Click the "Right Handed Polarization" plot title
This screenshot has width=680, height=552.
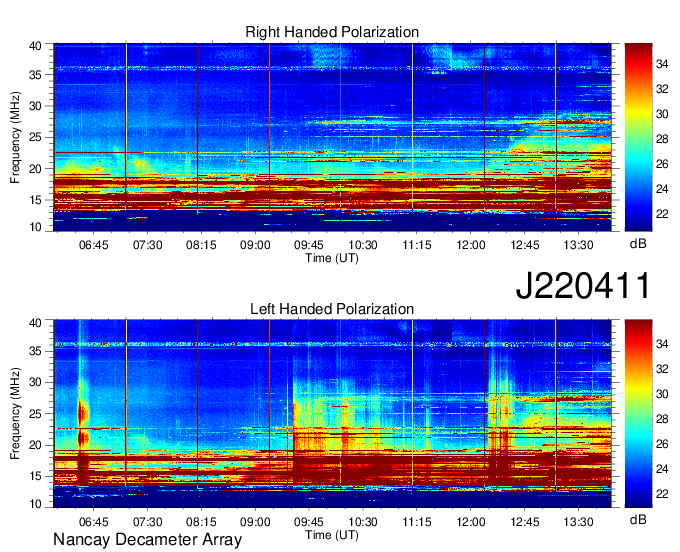(332, 32)
